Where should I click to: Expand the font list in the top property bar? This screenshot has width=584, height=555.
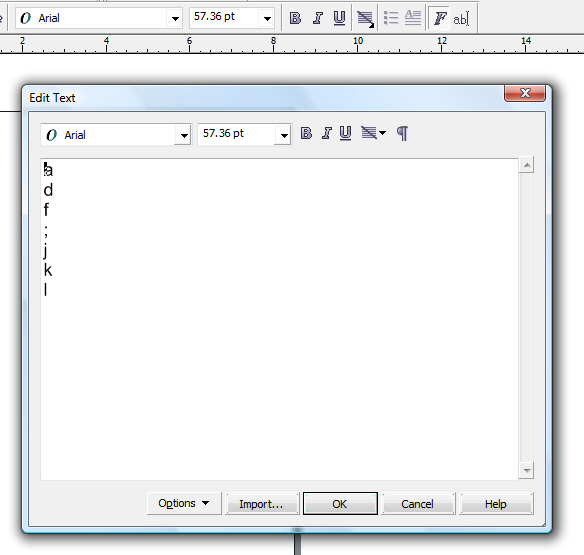point(175,18)
